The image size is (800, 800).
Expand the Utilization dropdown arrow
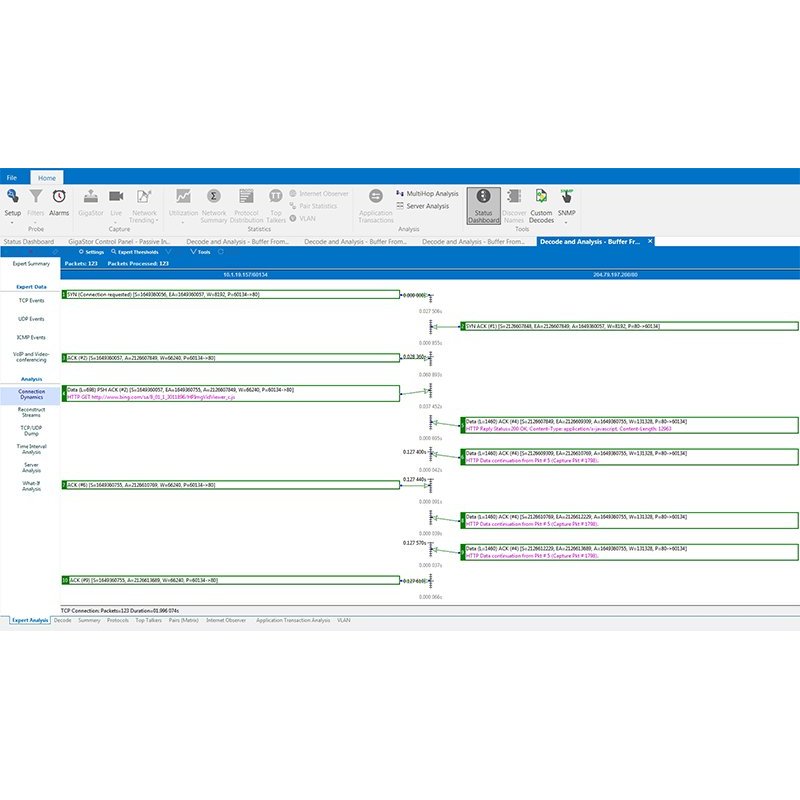pos(183,222)
